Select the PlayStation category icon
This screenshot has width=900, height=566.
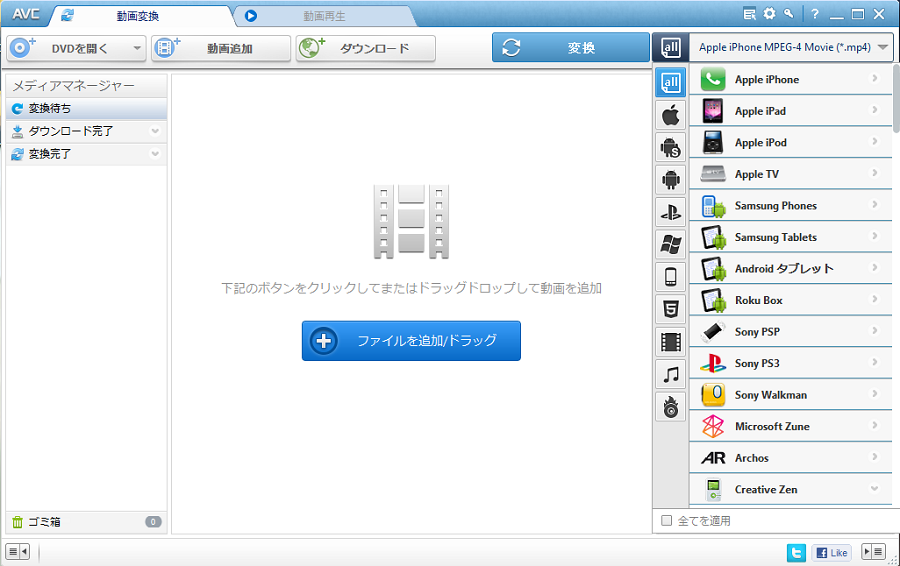[670, 213]
